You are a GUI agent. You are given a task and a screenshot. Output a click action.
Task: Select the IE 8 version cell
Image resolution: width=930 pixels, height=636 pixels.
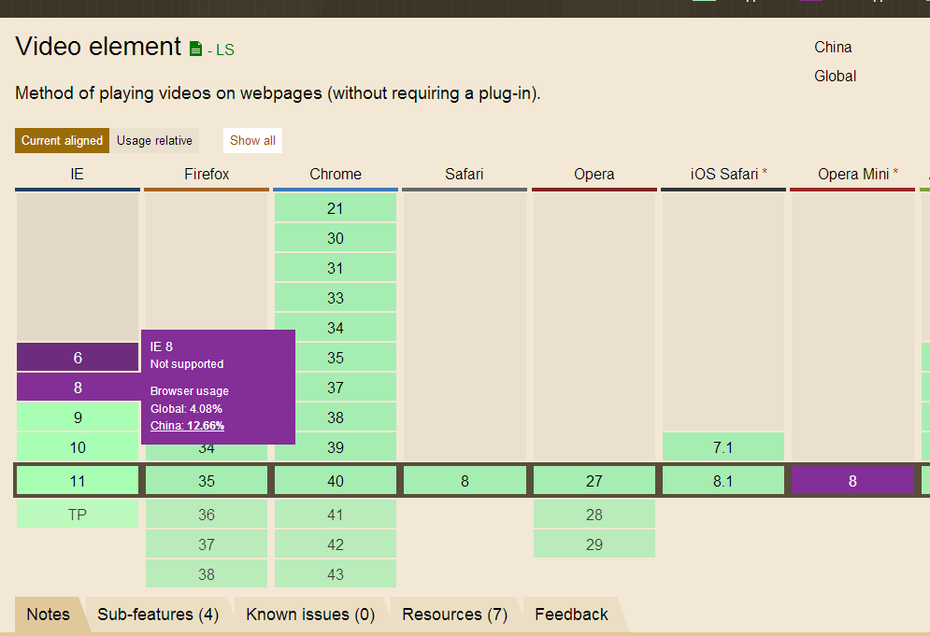pyautogui.click(x=78, y=387)
